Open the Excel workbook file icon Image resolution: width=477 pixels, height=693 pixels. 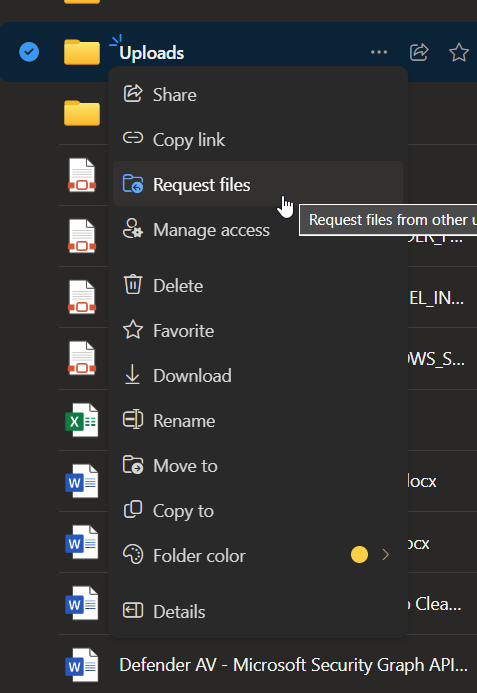(82, 420)
